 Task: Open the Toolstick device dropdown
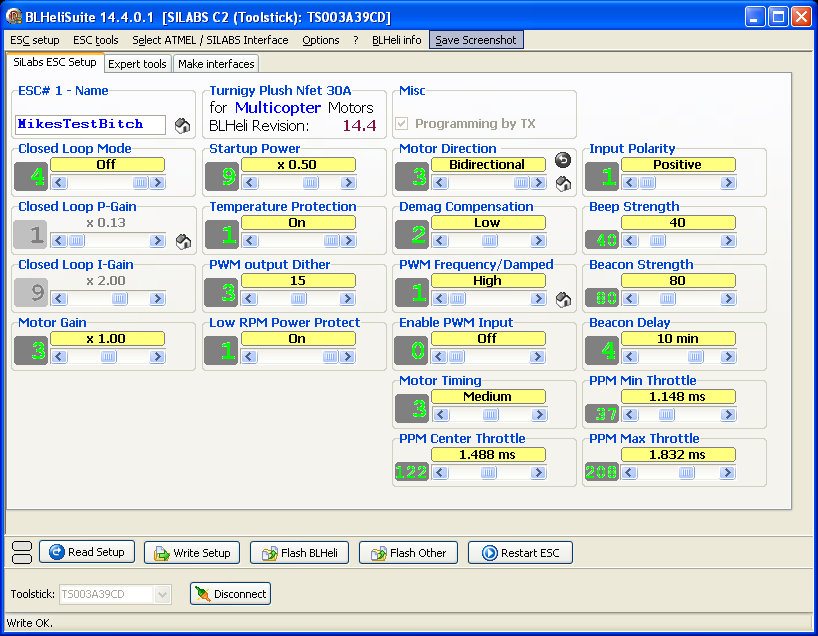tap(162, 594)
